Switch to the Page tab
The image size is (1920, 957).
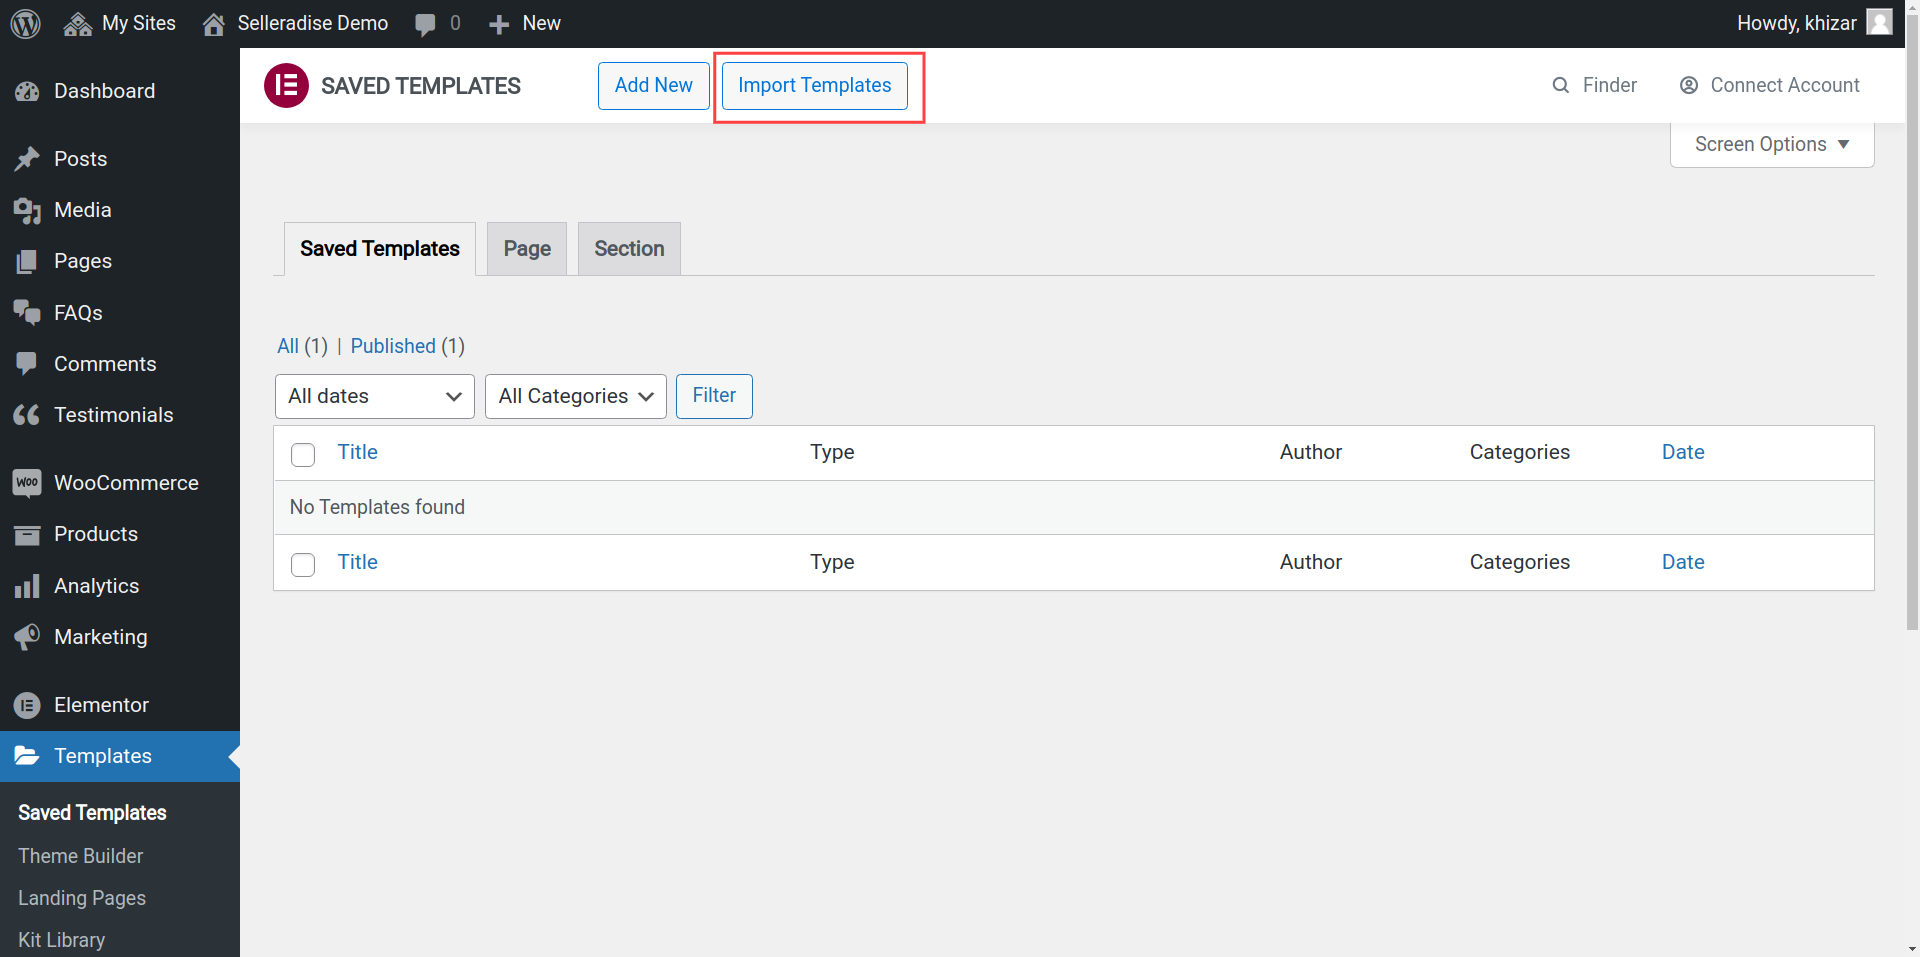click(527, 249)
